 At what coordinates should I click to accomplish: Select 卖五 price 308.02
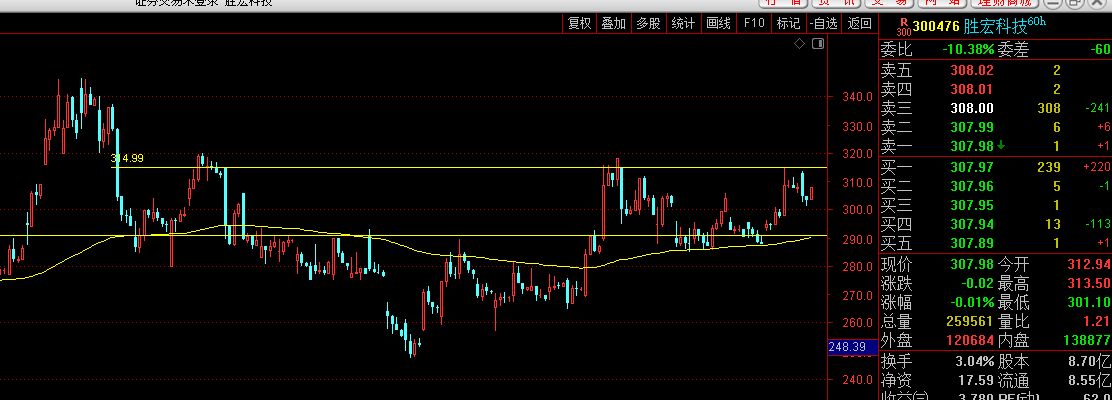(972, 70)
